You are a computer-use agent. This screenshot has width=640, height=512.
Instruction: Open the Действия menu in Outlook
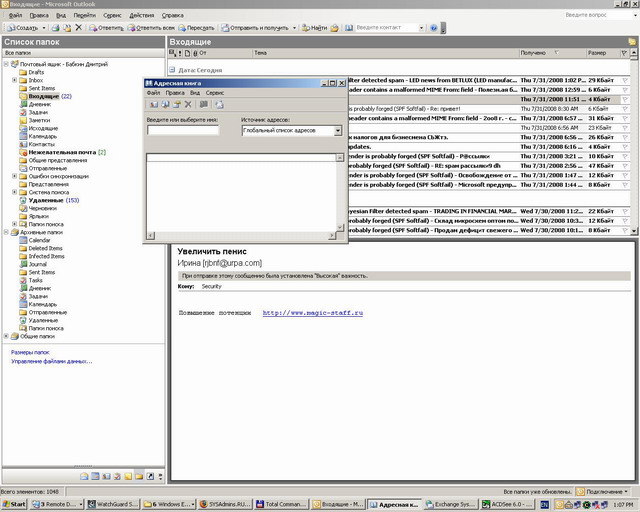(142, 15)
